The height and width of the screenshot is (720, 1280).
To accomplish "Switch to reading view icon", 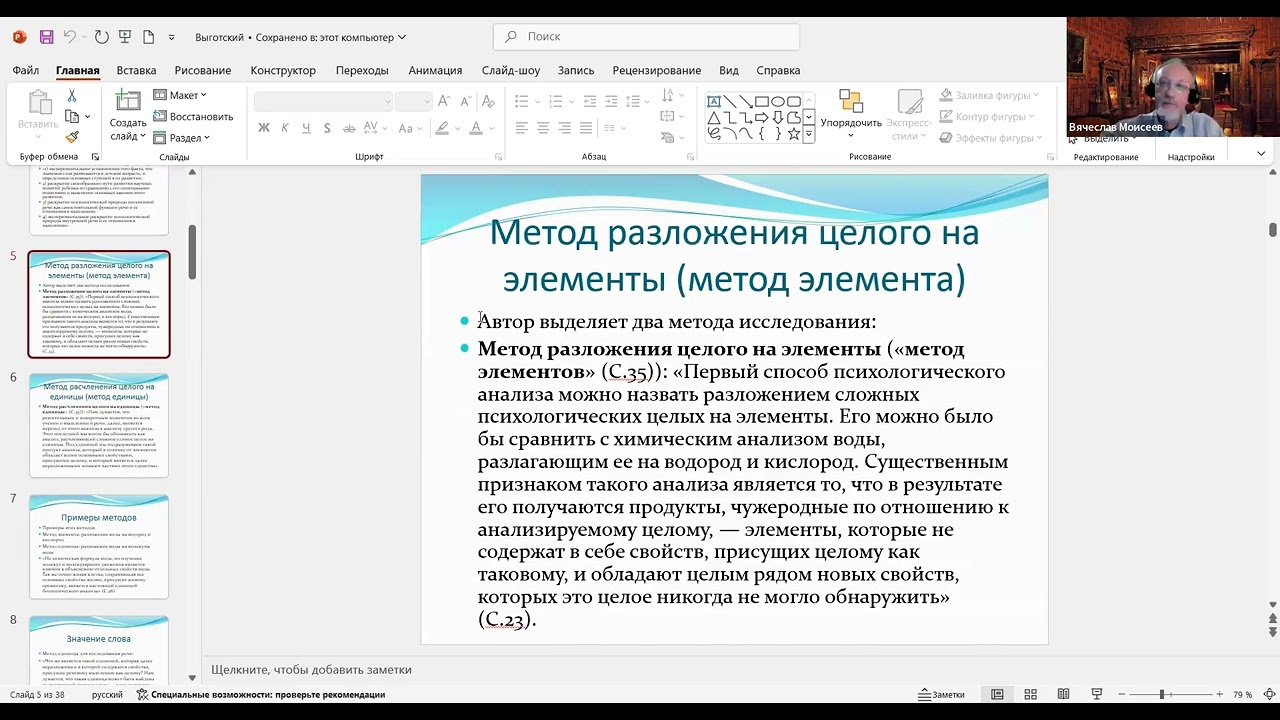I will [x=1063, y=694].
